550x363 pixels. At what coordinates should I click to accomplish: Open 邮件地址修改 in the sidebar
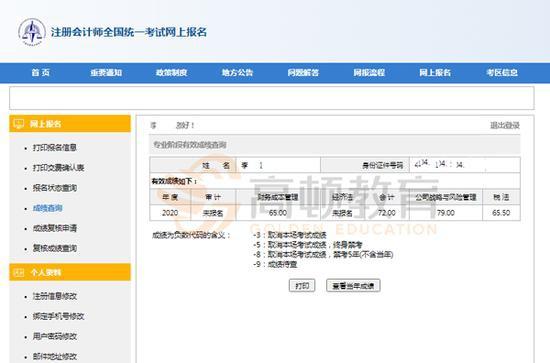coord(55,357)
